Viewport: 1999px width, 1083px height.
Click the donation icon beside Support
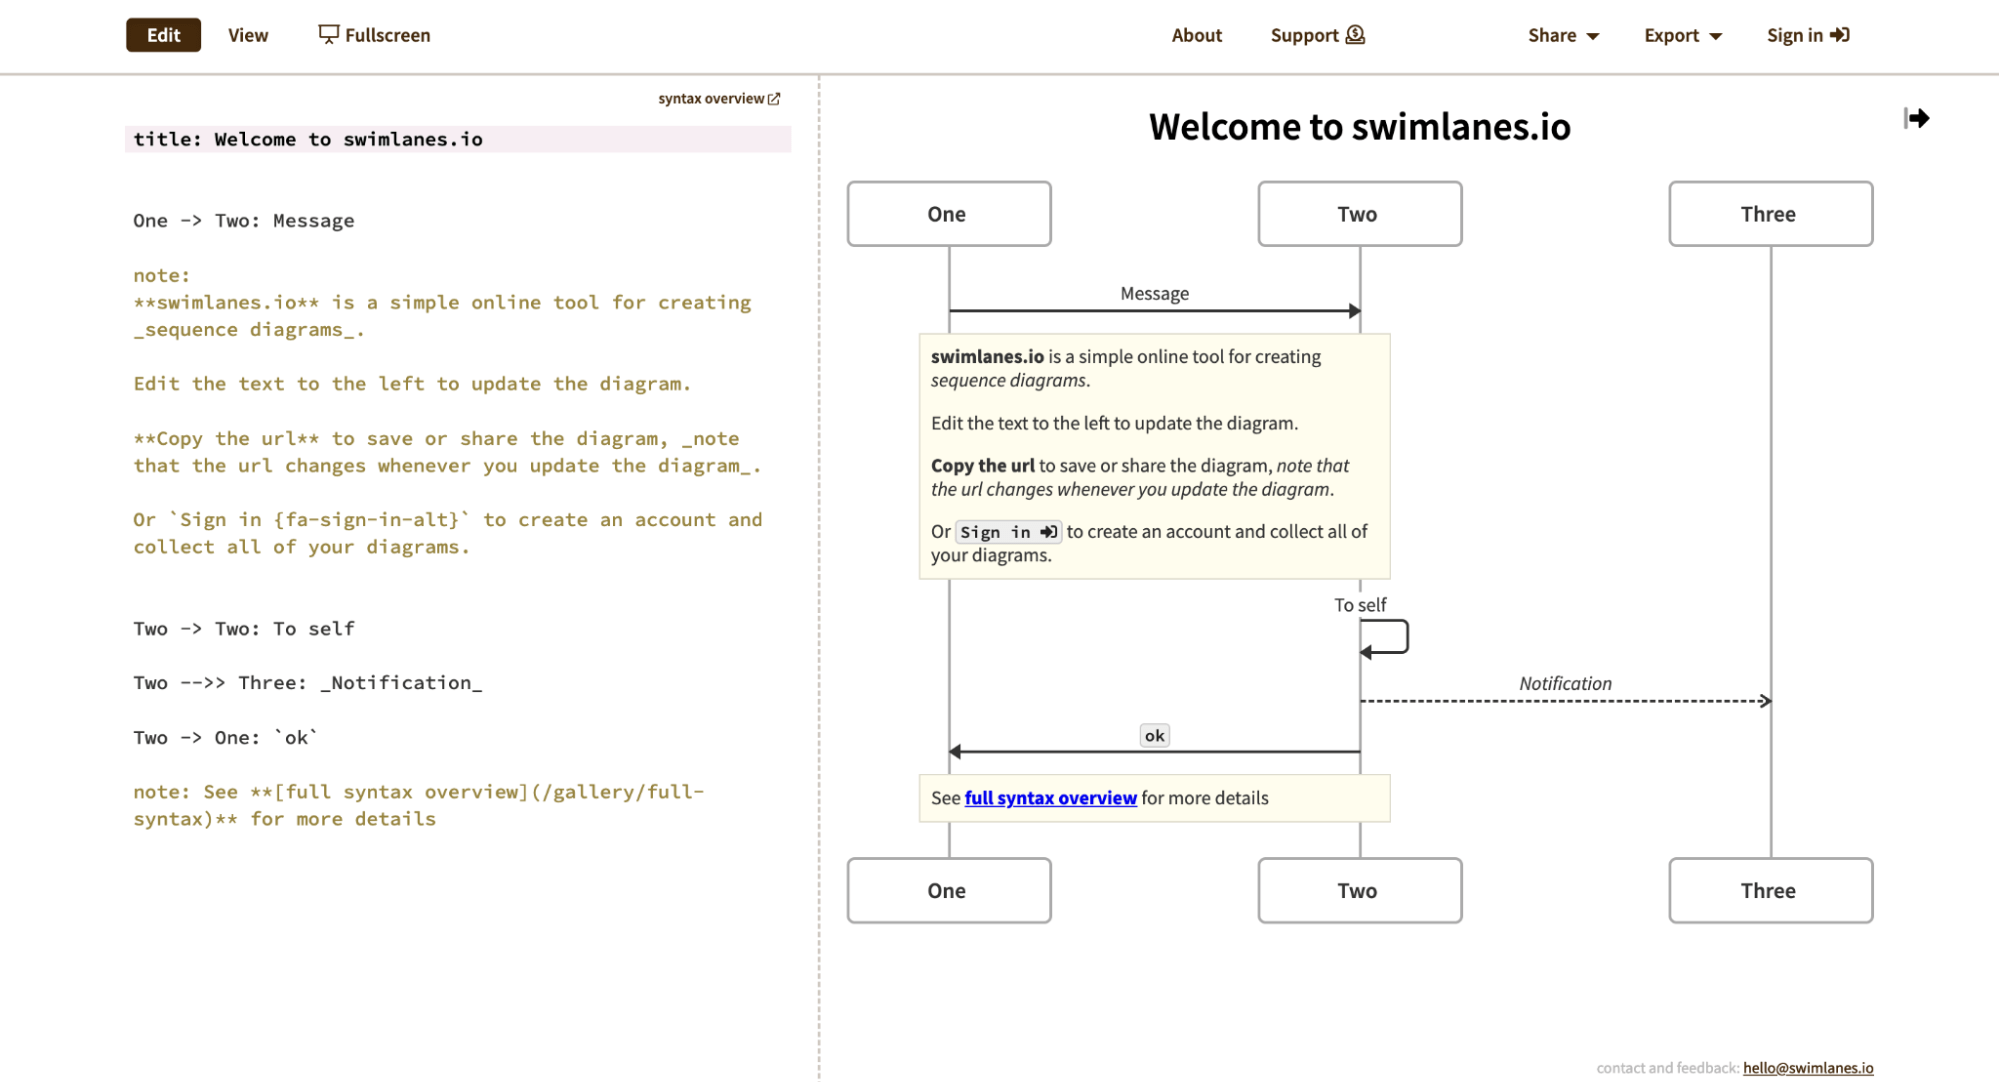1355,34
